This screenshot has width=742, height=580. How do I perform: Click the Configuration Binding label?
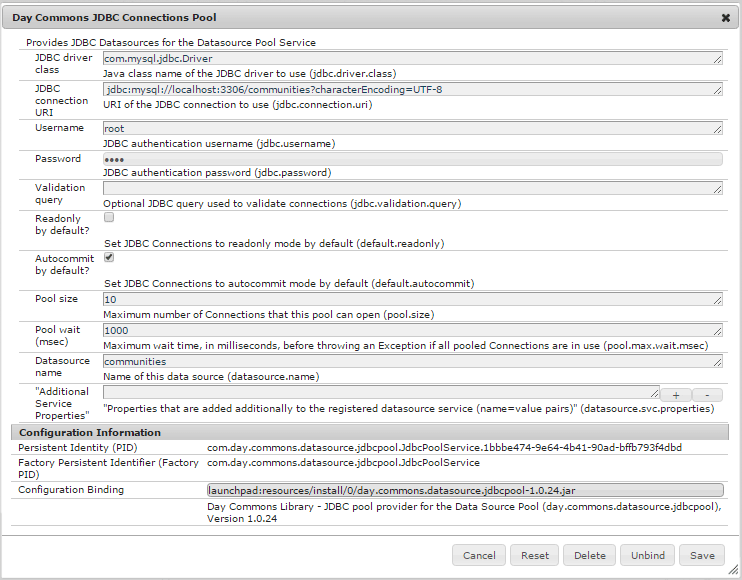(71, 490)
